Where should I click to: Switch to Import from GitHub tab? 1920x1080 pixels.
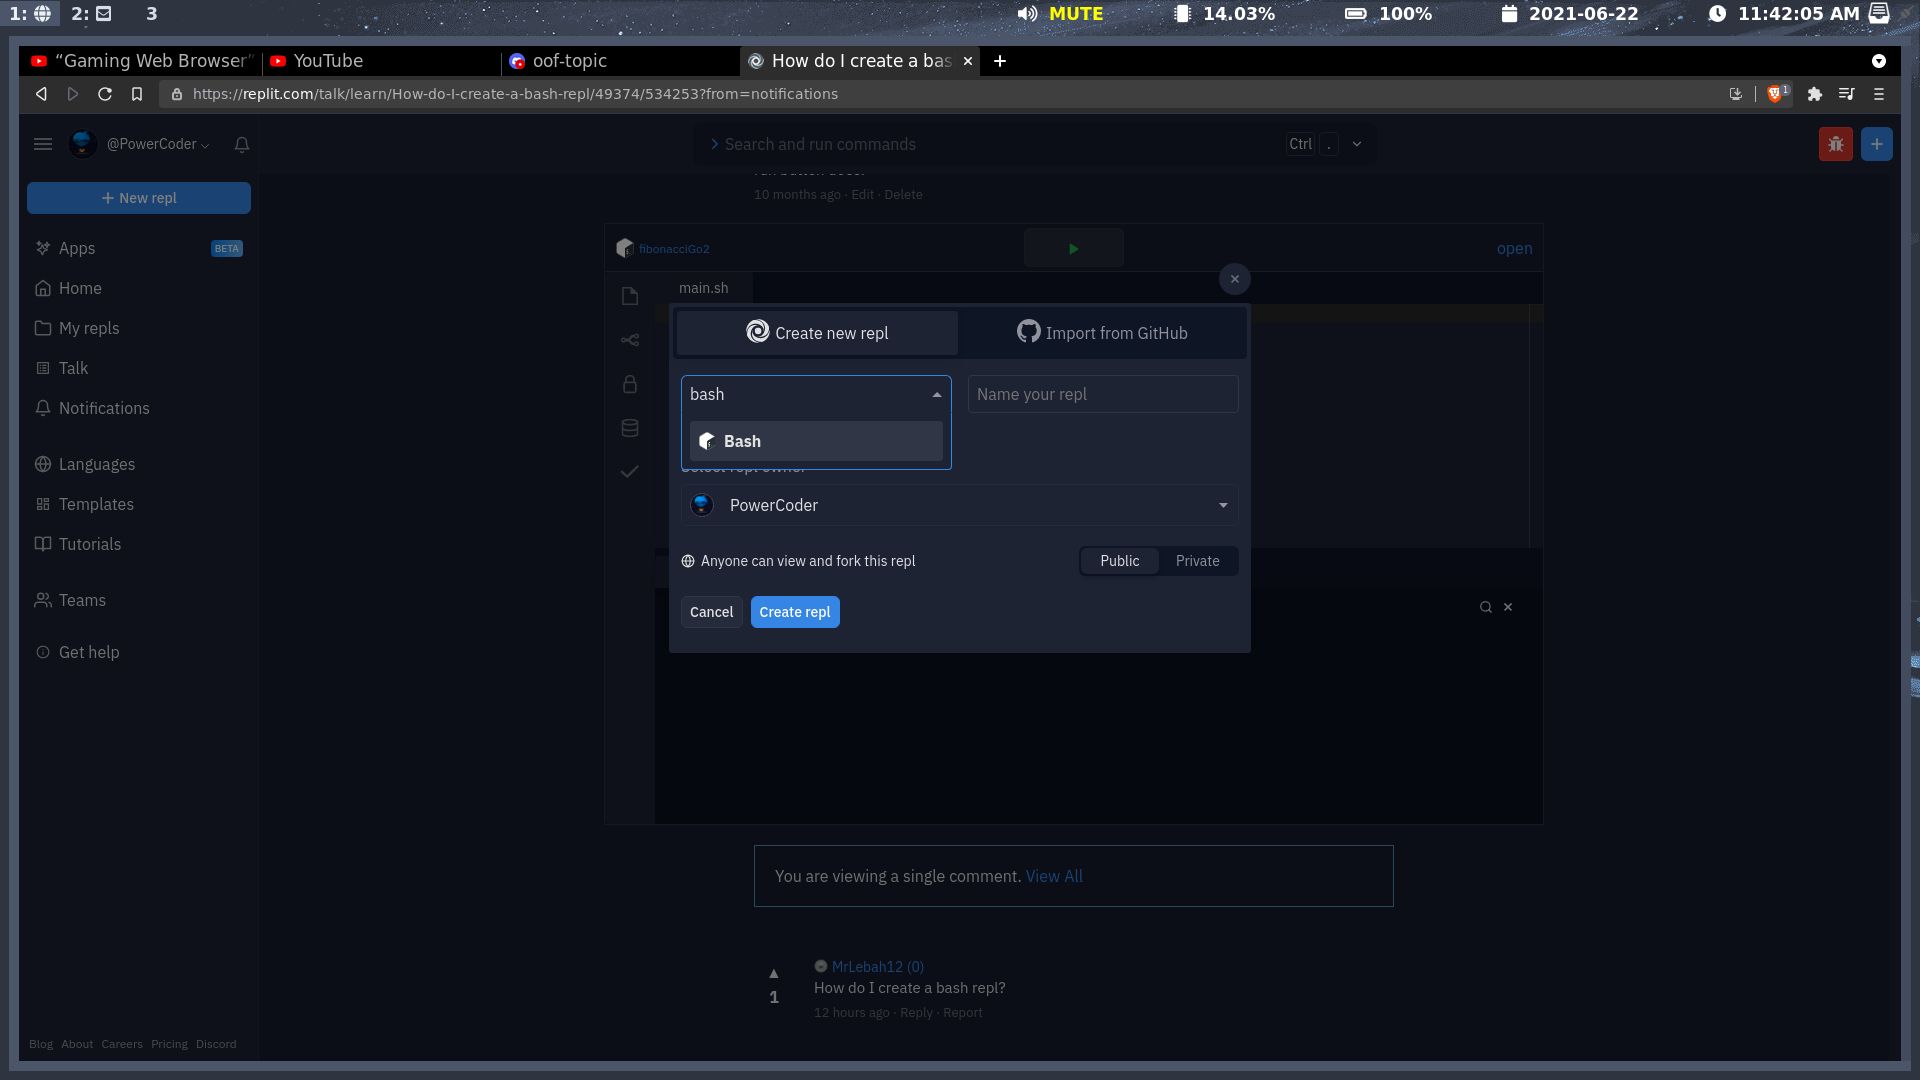pos(1102,333)
